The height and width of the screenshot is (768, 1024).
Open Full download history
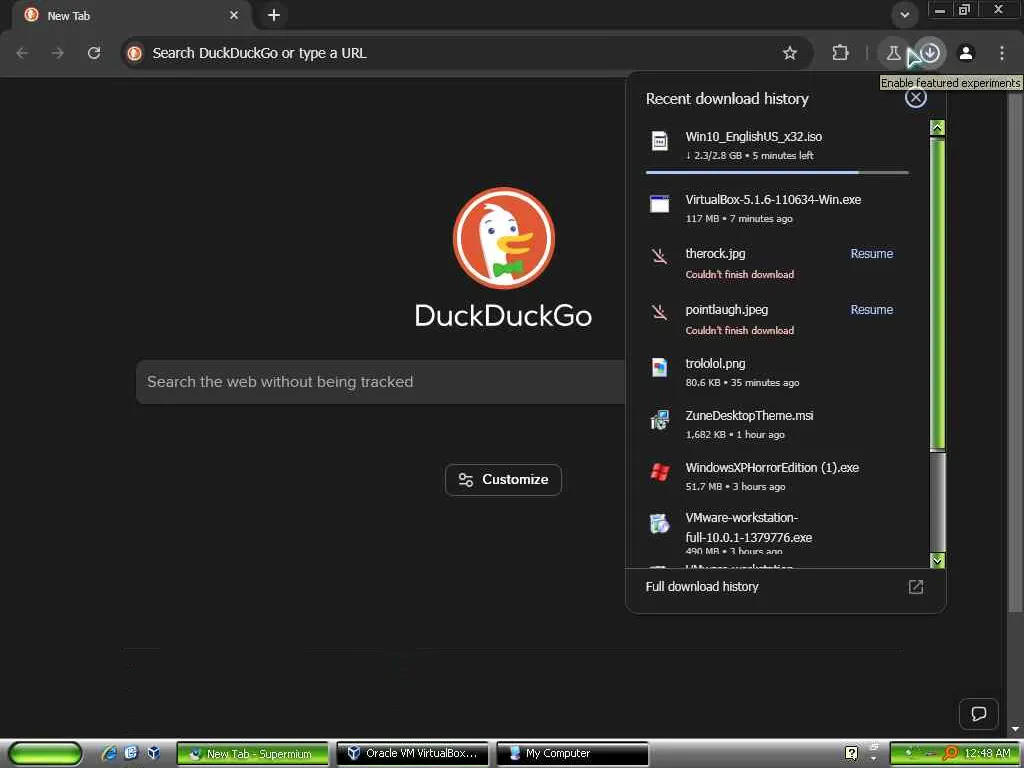702,586
